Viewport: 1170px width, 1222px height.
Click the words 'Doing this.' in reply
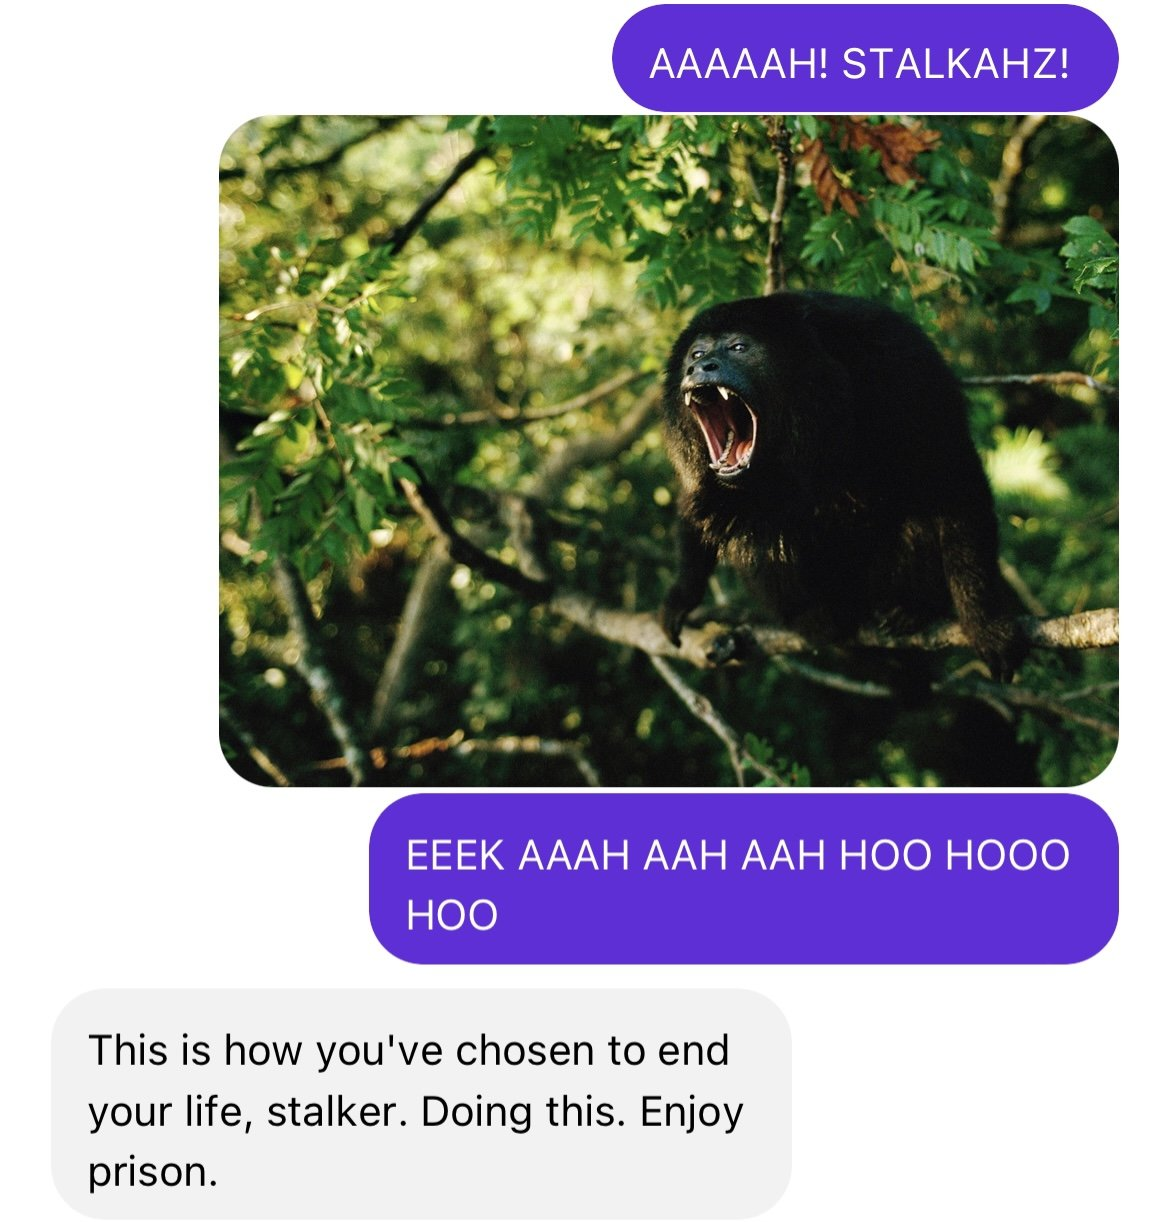pos(527,1111)
